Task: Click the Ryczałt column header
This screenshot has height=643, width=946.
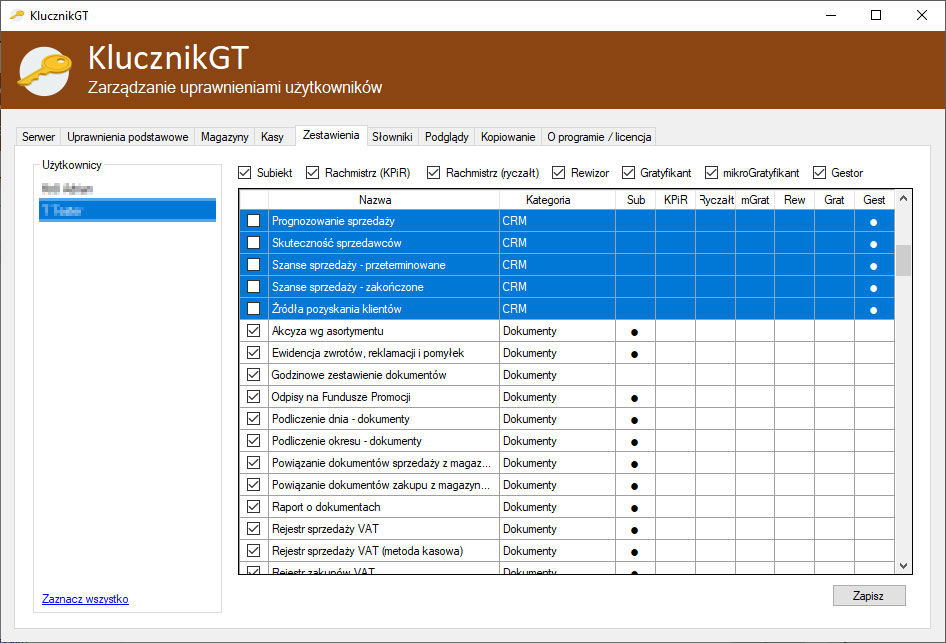Action: [716, 200]
